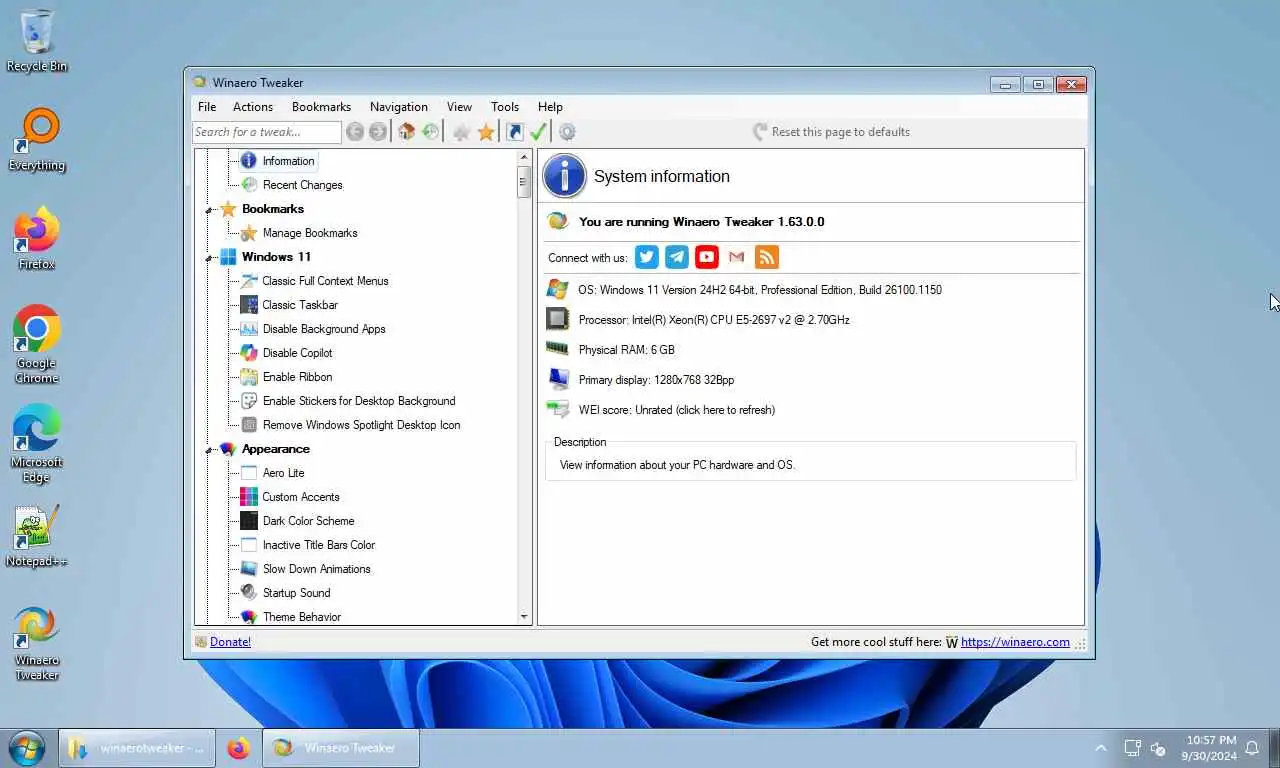The height and width of the screenshot is (768, 1280).
Task: Select Classic Full Context Menus
Action: pyautogui.click(x=325, y=281)
